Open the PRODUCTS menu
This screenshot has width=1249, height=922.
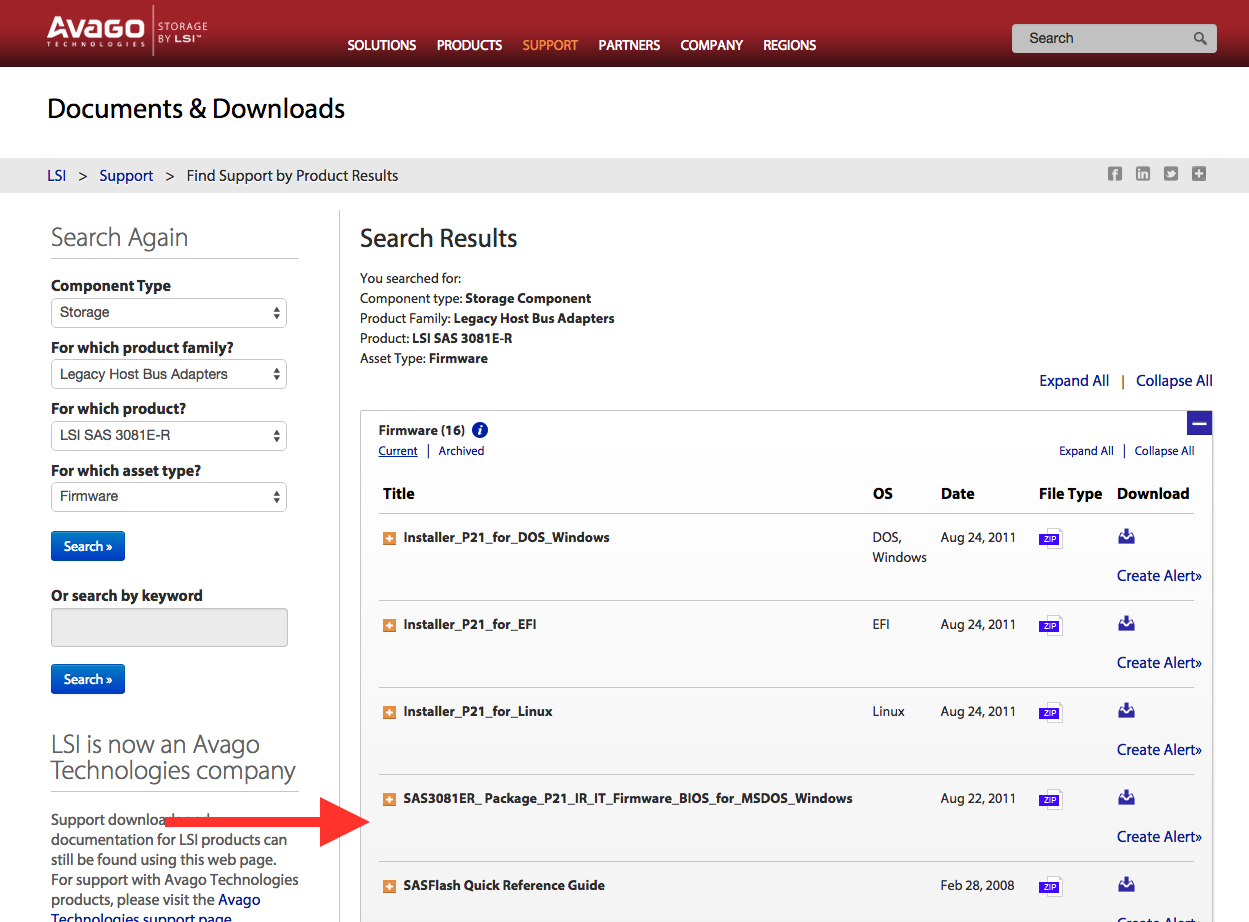click(x=469, y=45)
